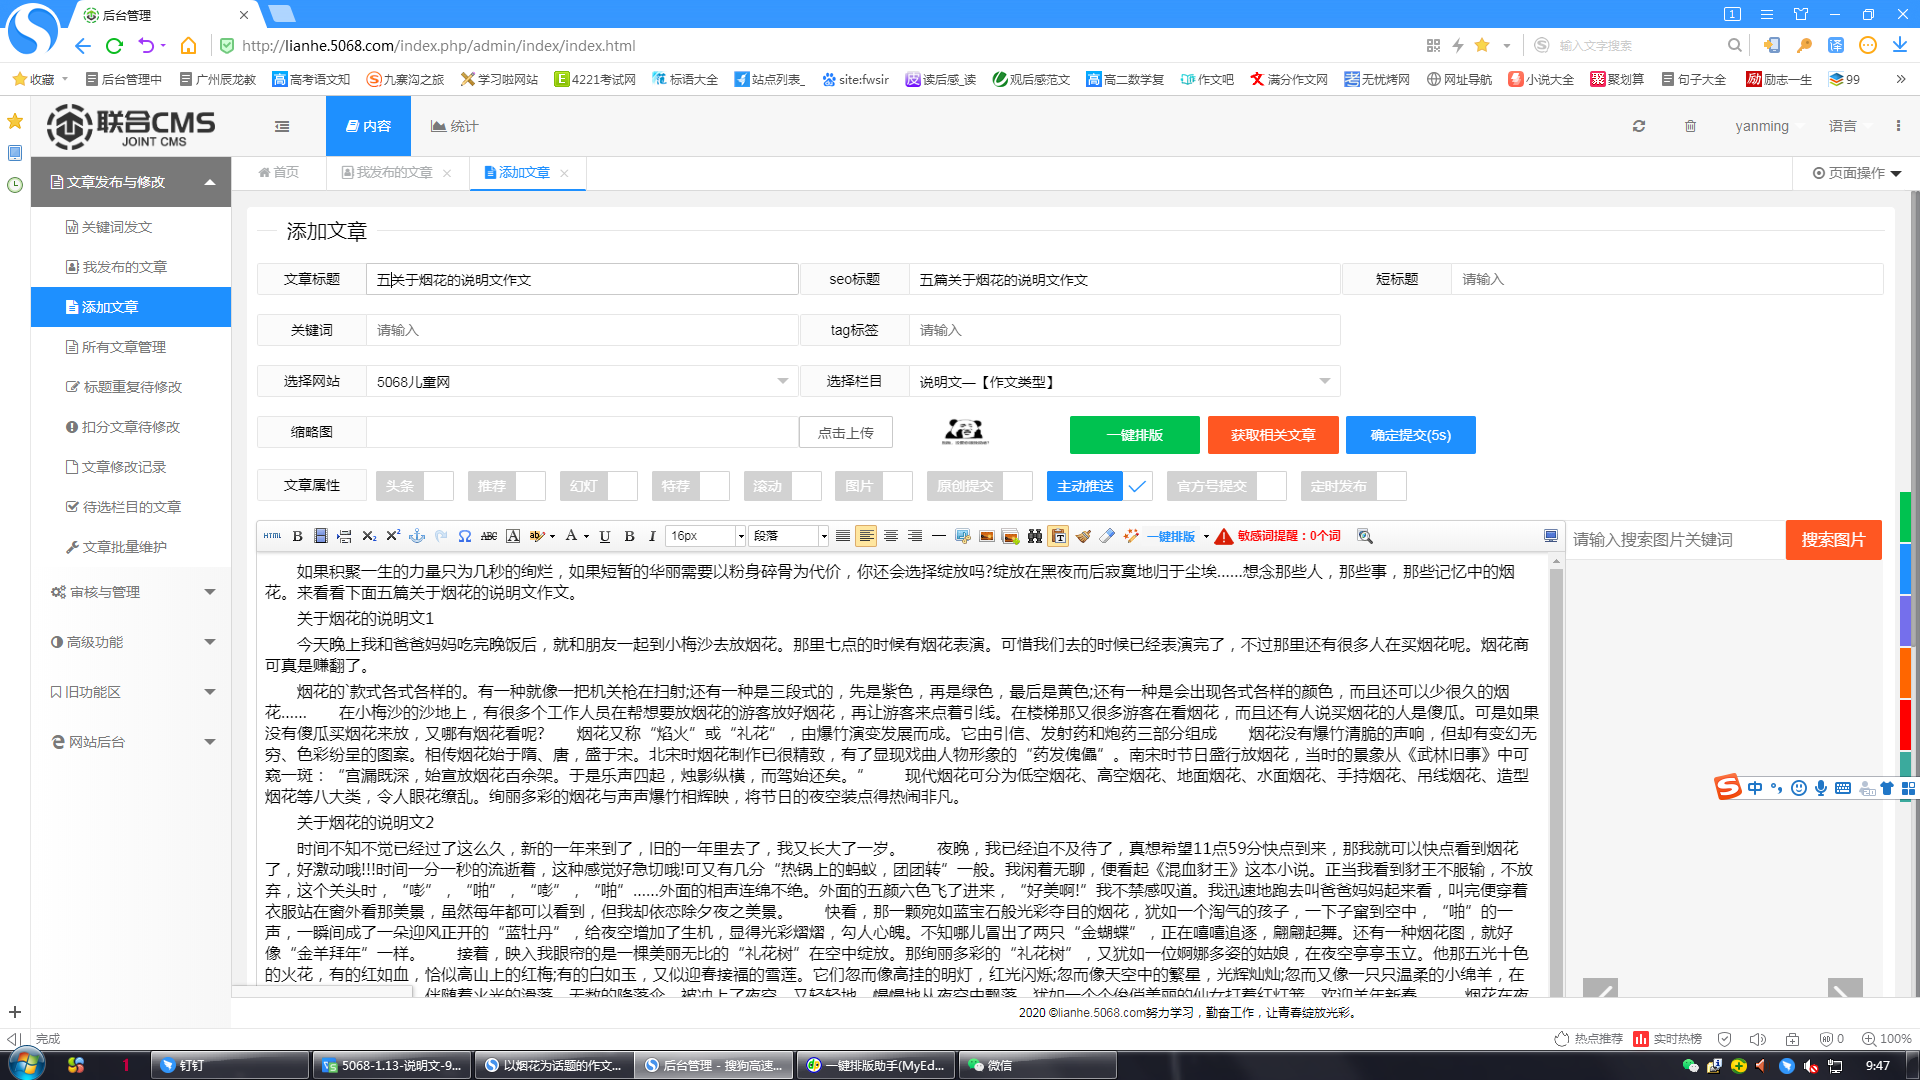
Task: Uncheck the 主动推送 option
Action: click(1136, 486)
